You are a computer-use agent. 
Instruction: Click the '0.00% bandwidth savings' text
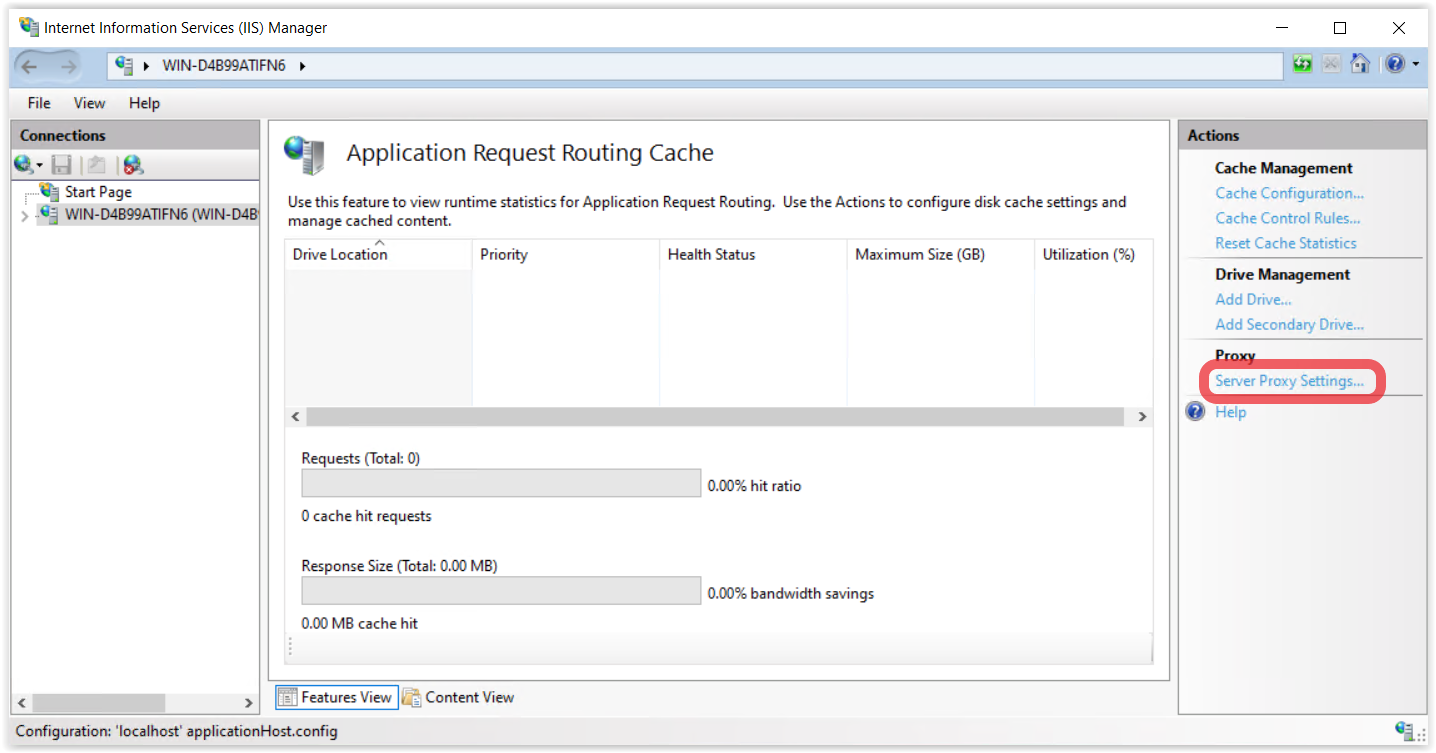click(x=791, y=593)
